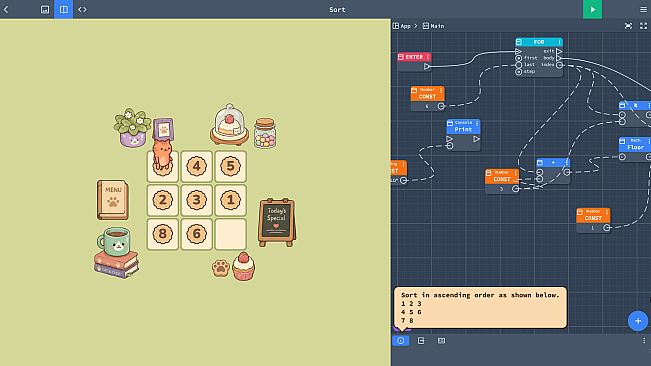The image size is (651, 366).
Task: Click the FOR node exit port
Action: [560, 51]
